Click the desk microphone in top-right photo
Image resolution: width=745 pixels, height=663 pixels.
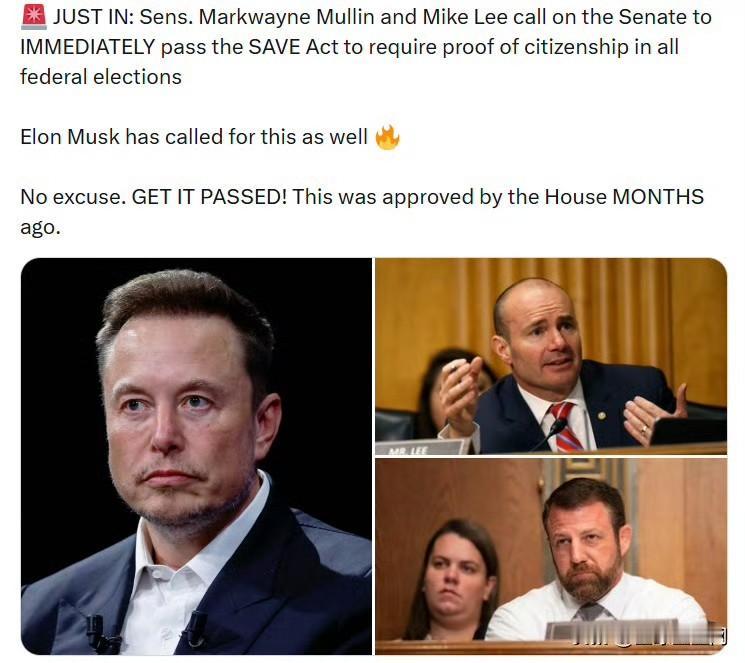tap(549, 435)
